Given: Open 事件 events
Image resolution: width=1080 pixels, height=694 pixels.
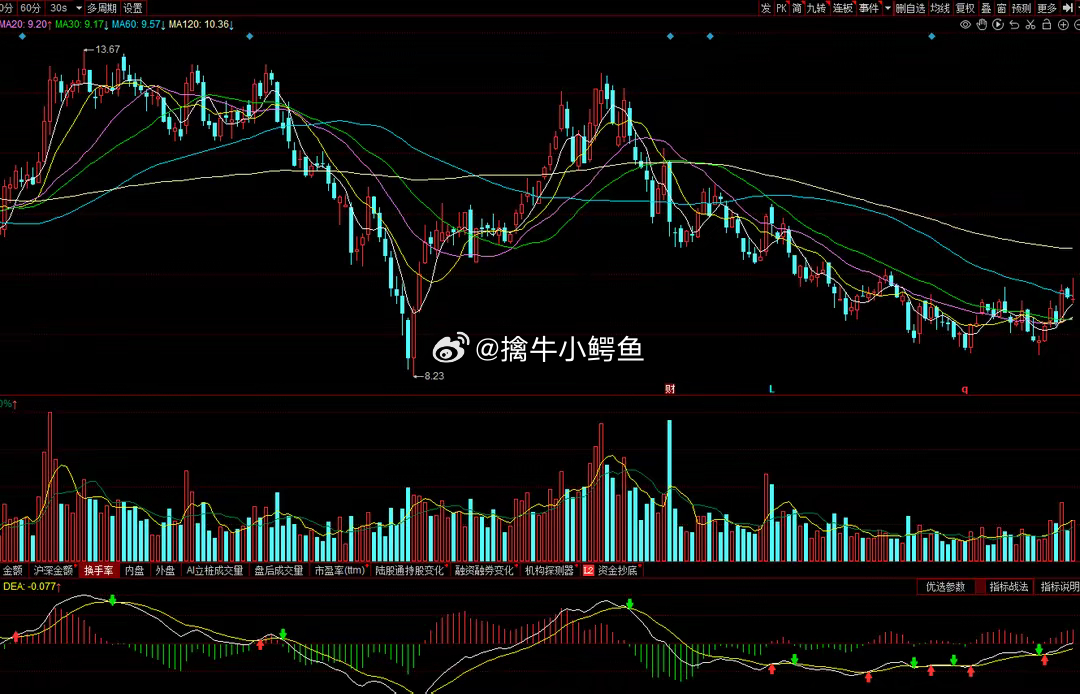Looking at the screenshot, I should click(x=869, y=8).
